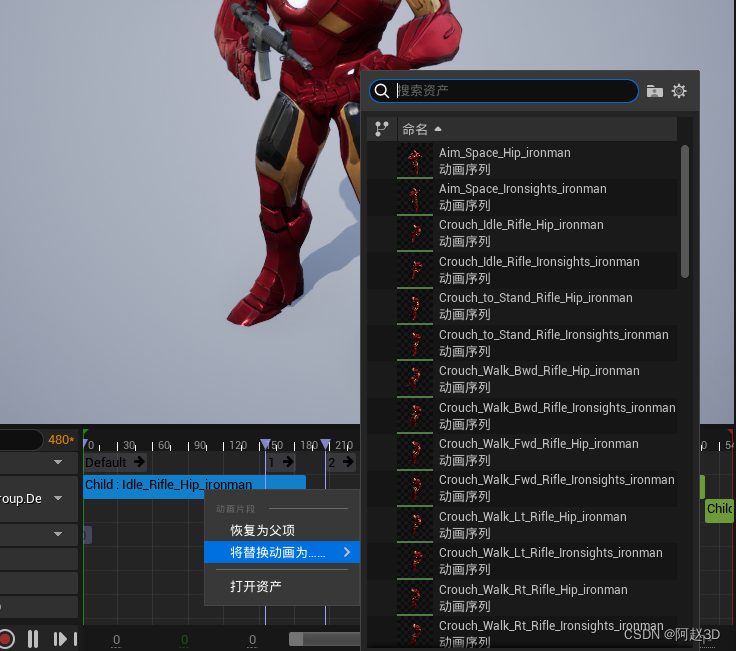Select Crouch_Walk_Rt_Rifle_Hip_ironman
The image size is (736, 651).
[x=522, y=598]
